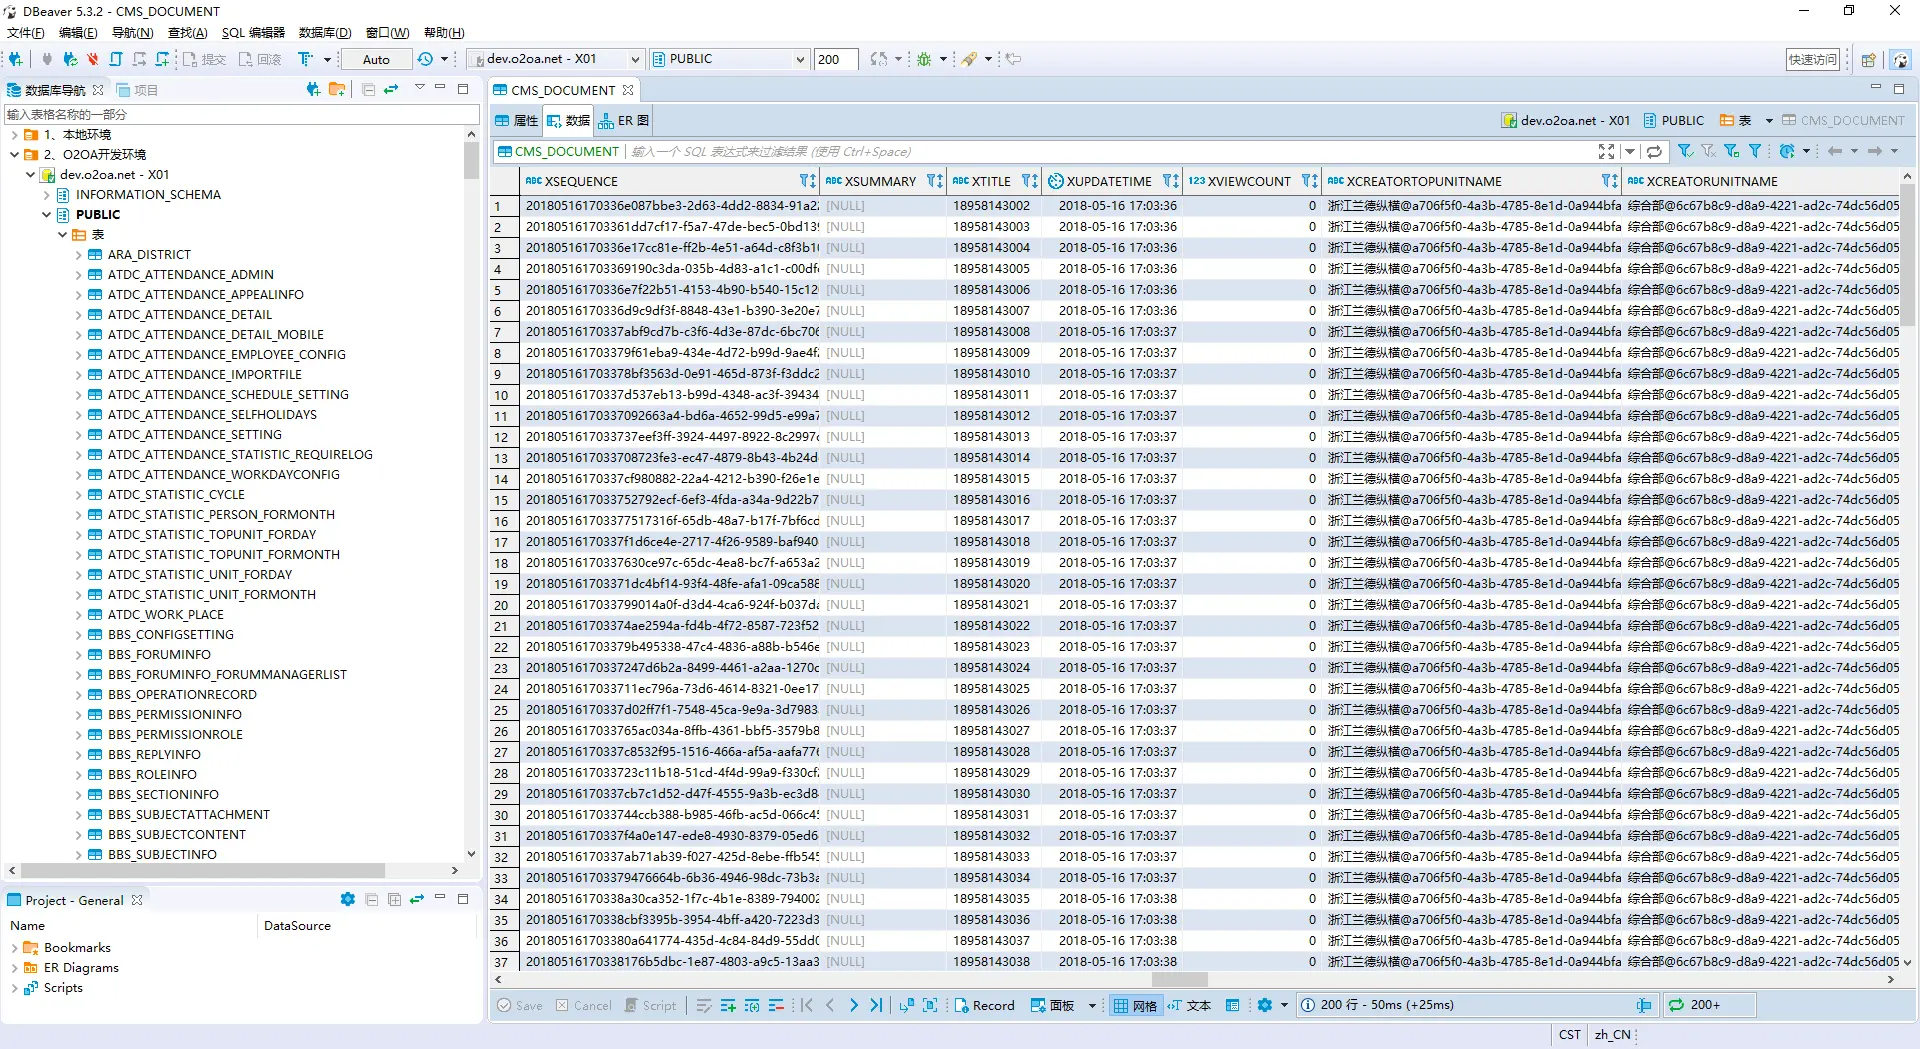Click the remove filter funnel icon
This screenshot has width=1920, height=1049.
click(x=1708, y=151)
